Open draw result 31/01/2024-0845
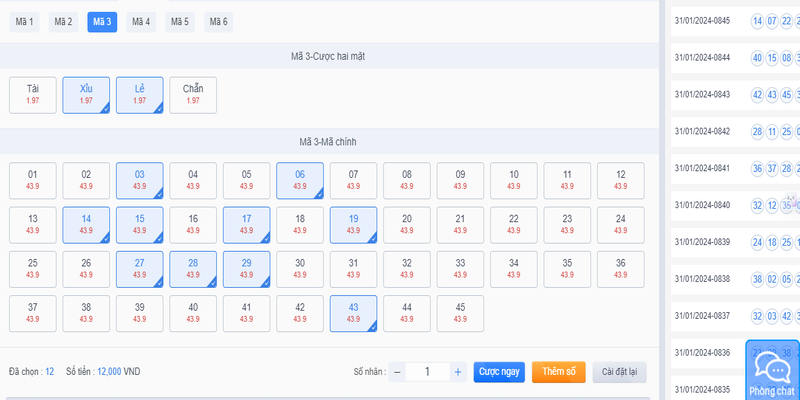The image size is (800, 400). tap(702, 21)
